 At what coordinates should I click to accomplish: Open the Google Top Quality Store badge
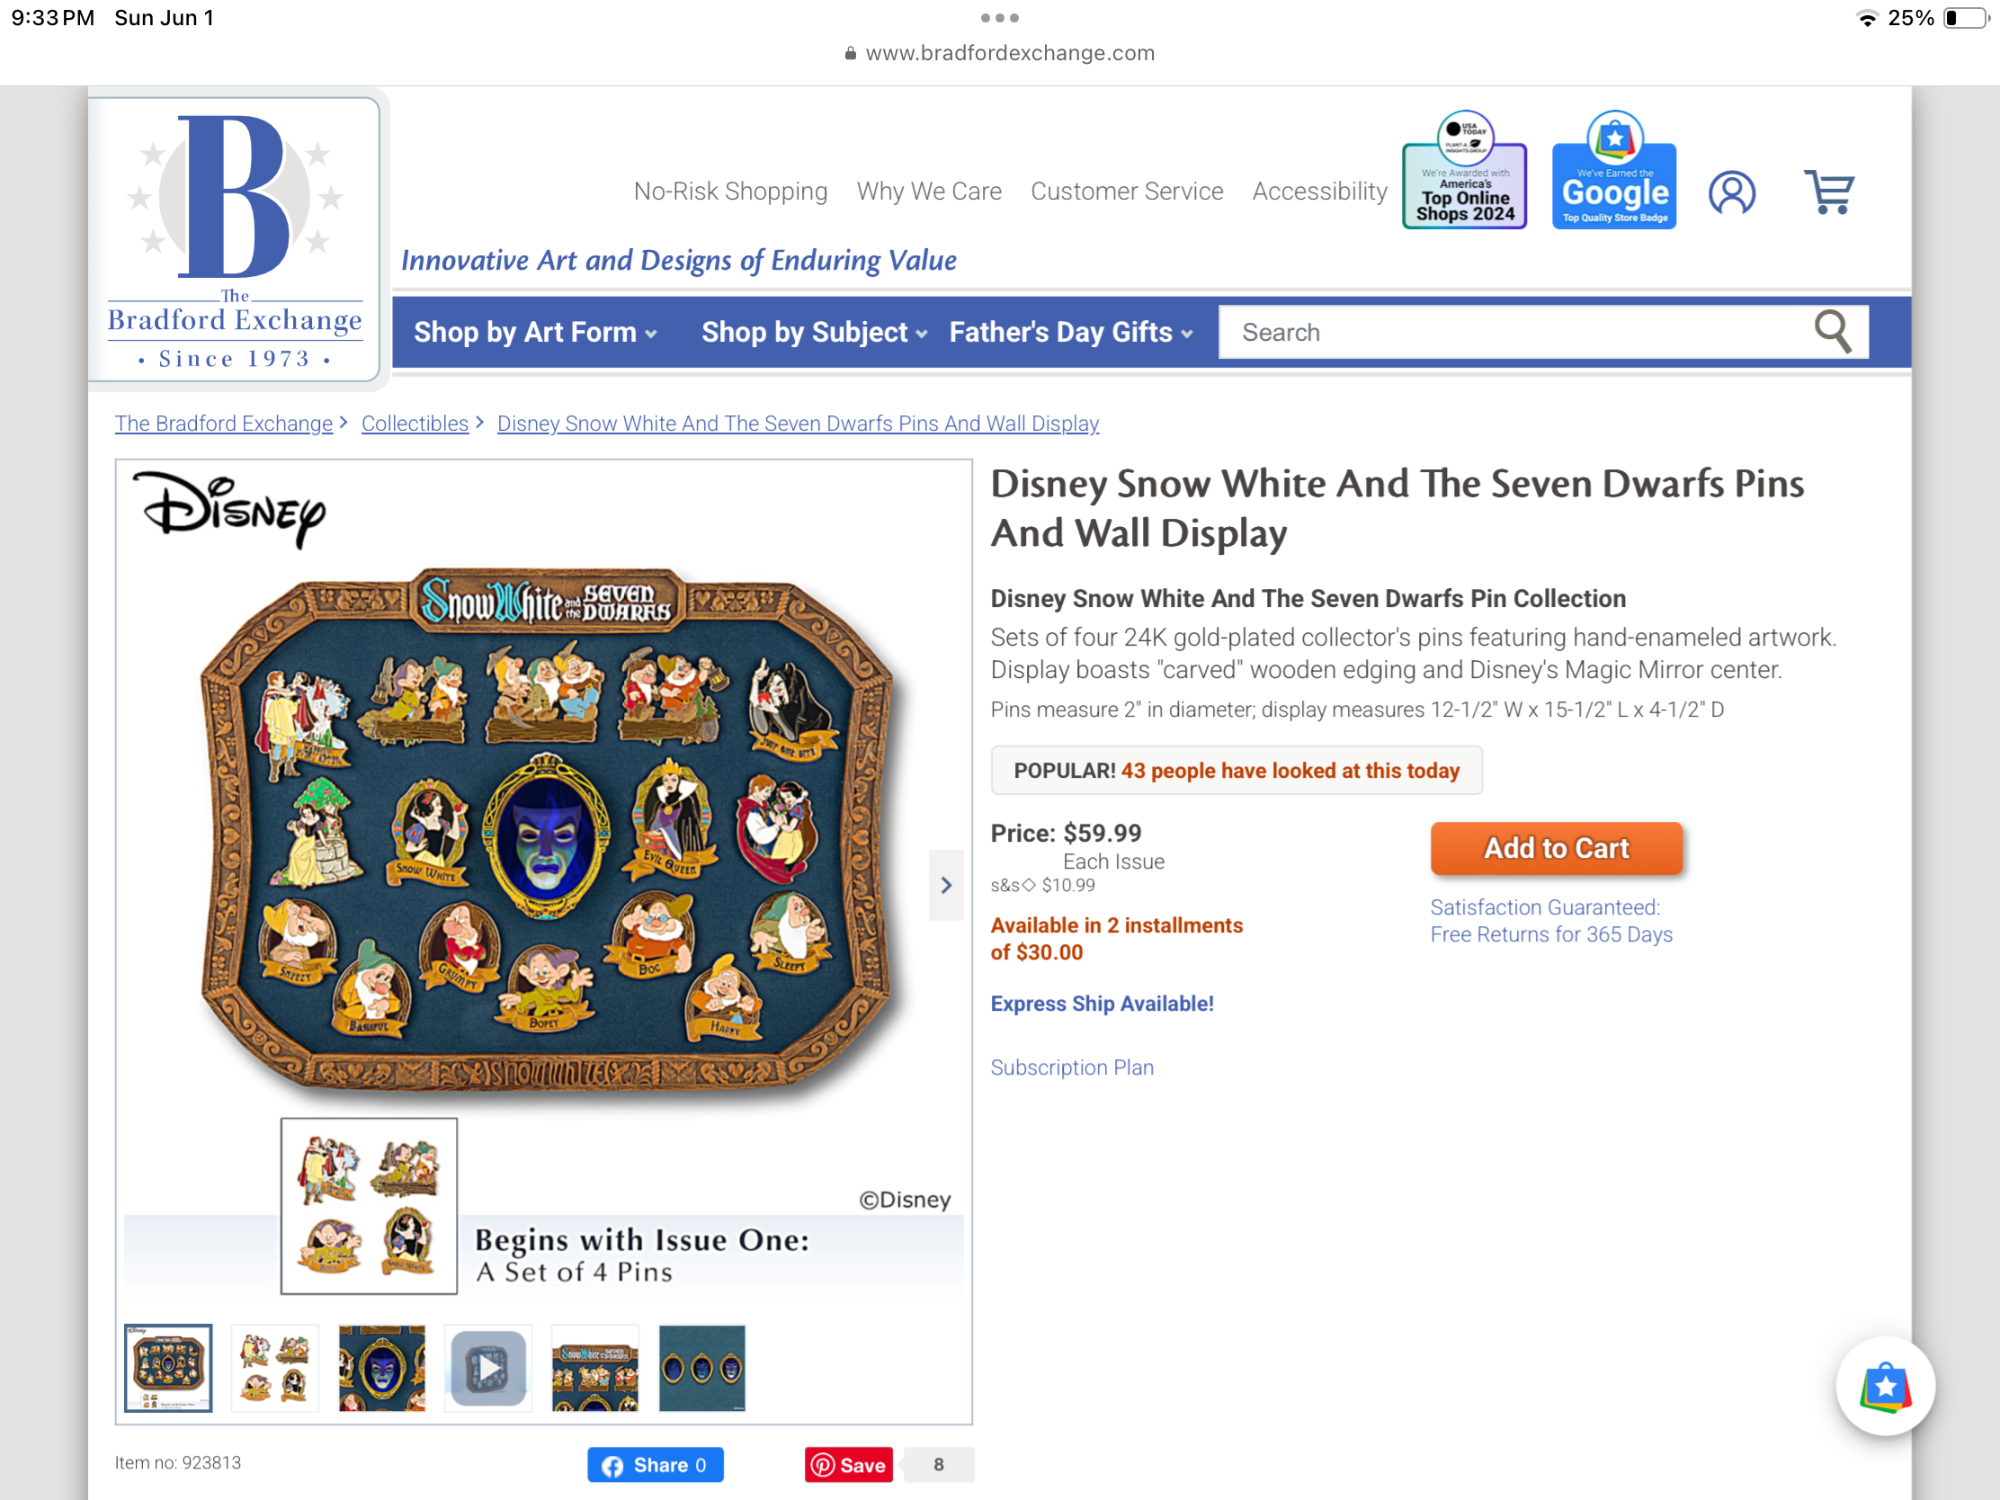[1614, 170]
